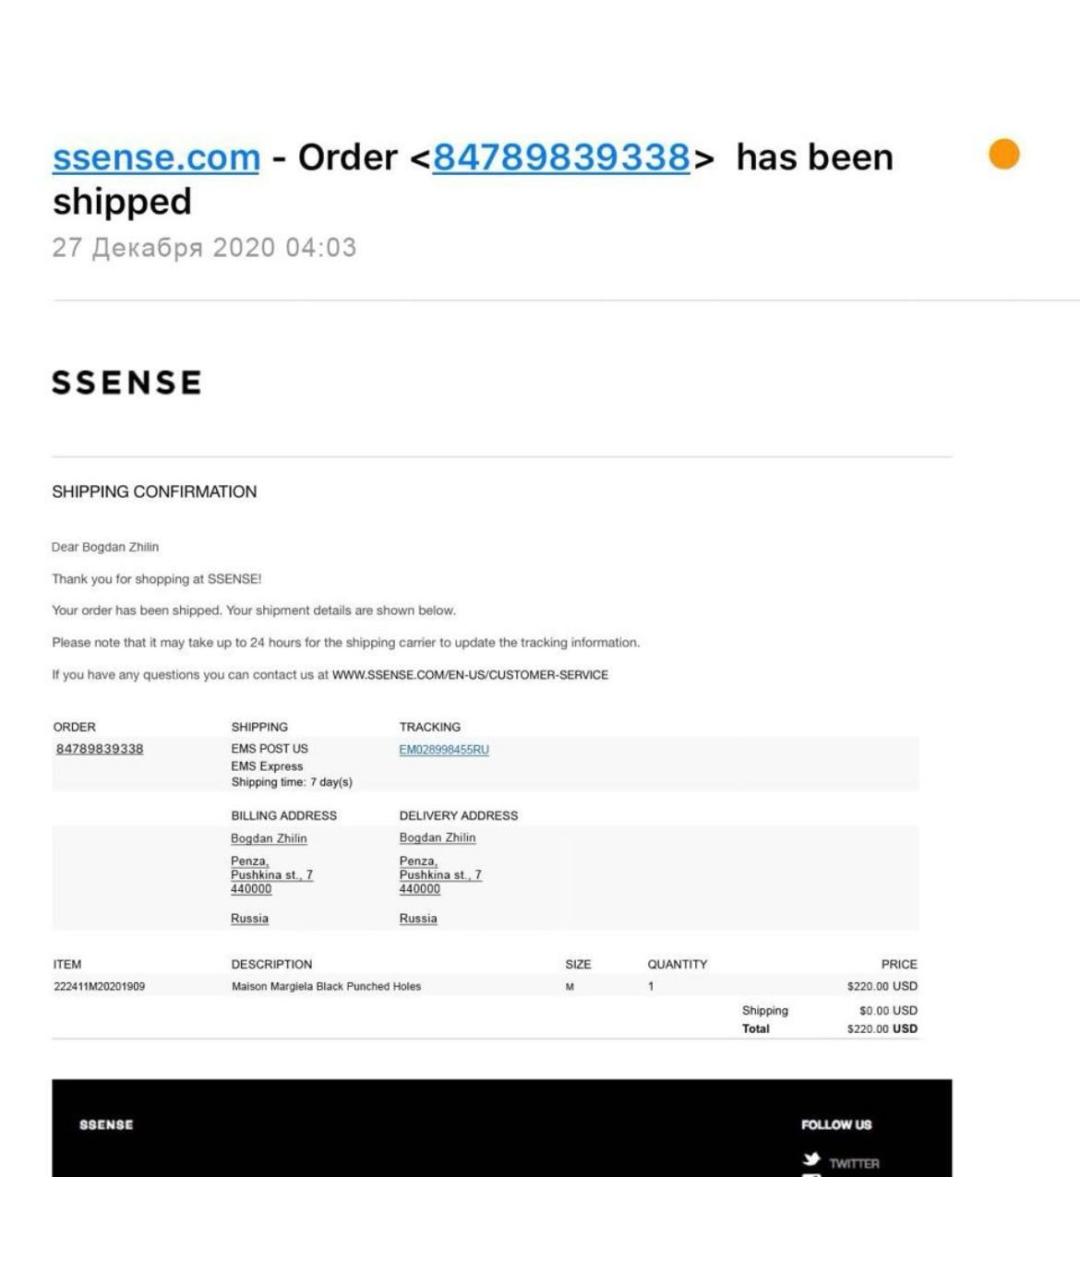Click the white SSENSE logo in black footer
Viewport: 1080px width, 1280px height.
(x=106, y=1125)
